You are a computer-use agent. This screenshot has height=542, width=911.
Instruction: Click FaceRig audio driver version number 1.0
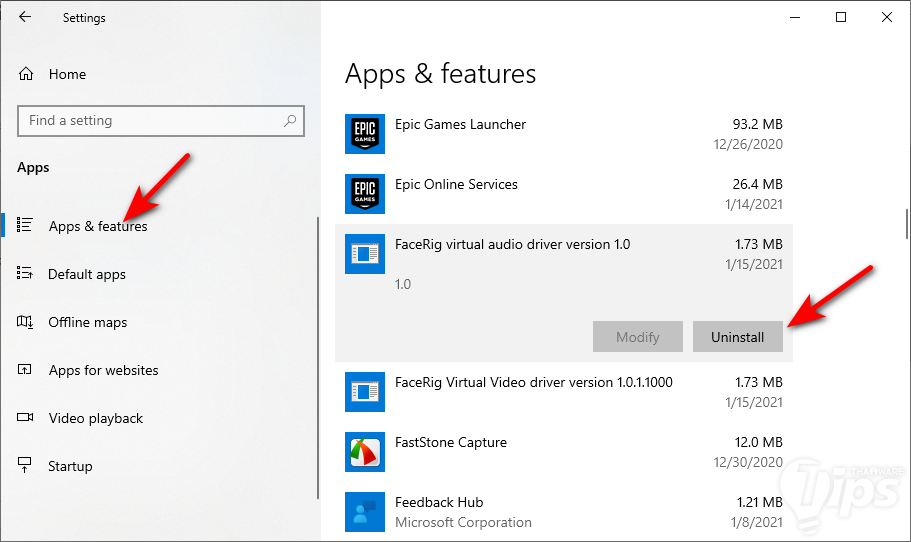pyautogui.click(x=403, y=284)
